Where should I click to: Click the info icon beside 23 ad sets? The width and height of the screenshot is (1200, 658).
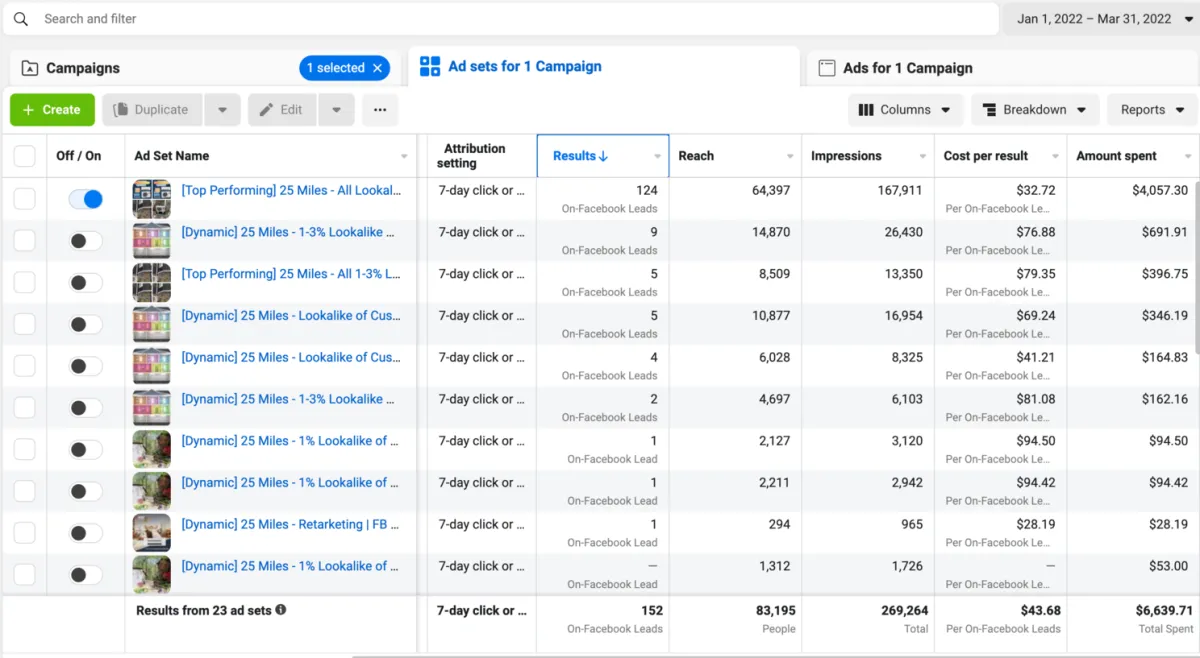click(281, 609)
